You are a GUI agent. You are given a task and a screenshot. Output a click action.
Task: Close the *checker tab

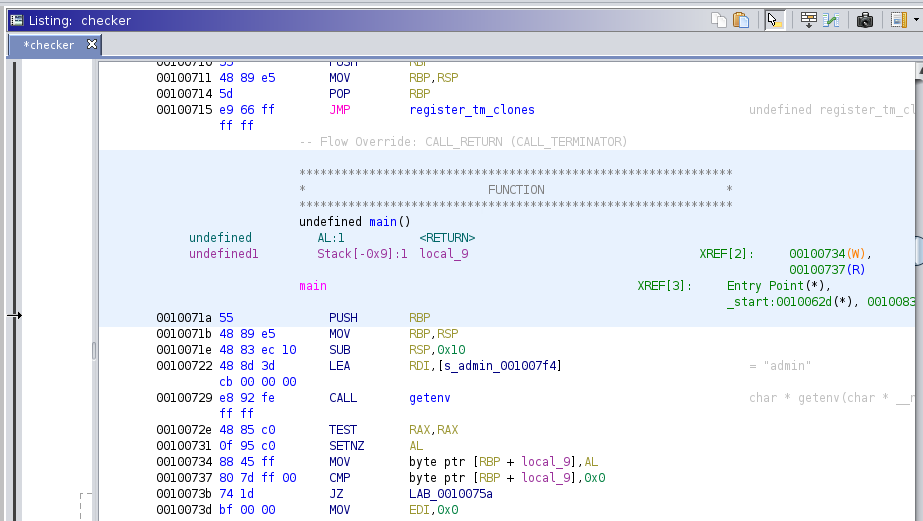click(92, 44)
